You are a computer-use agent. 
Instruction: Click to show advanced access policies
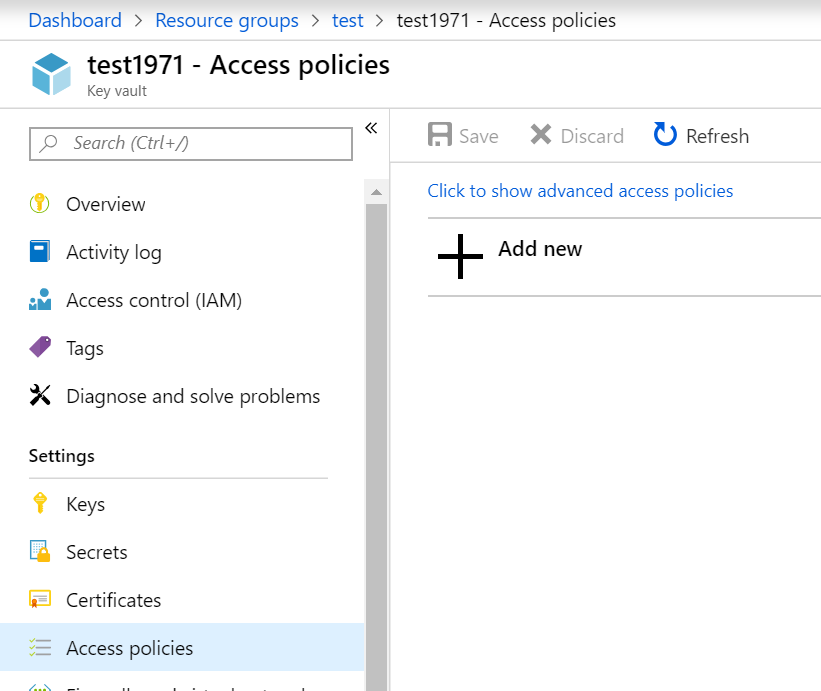(580, 191)
